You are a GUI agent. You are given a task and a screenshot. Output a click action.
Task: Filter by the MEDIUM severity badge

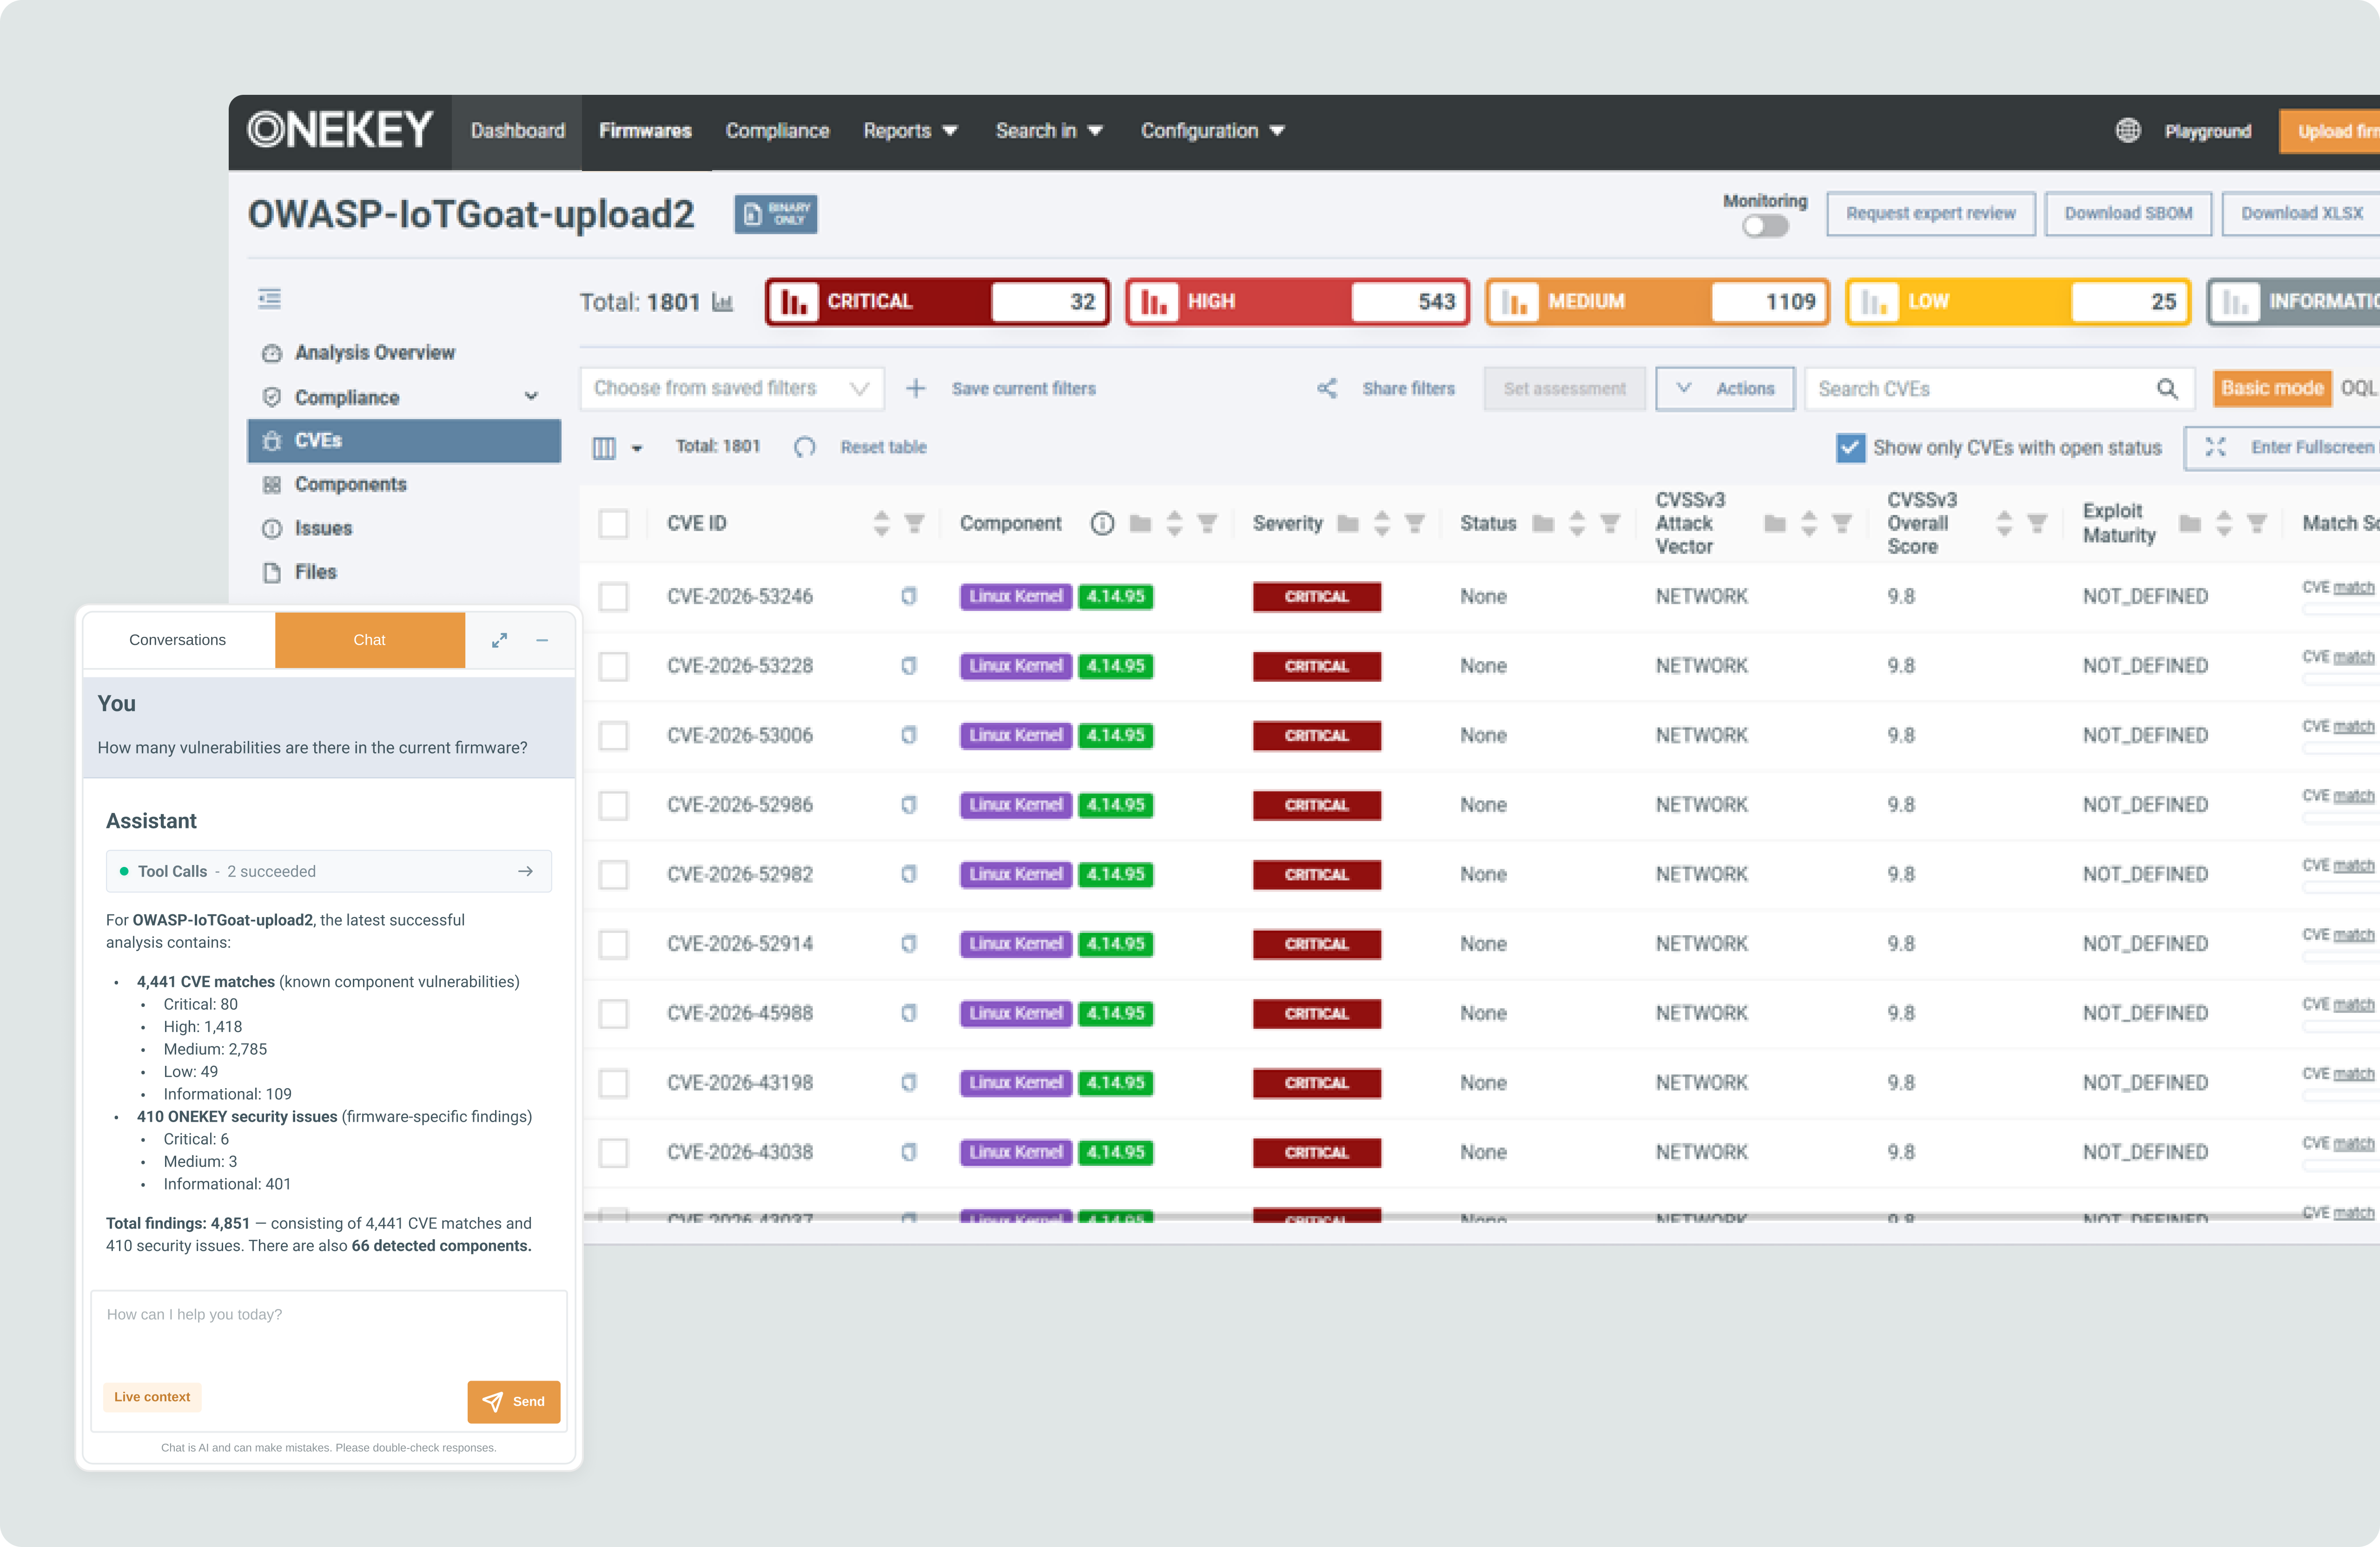1657,302
